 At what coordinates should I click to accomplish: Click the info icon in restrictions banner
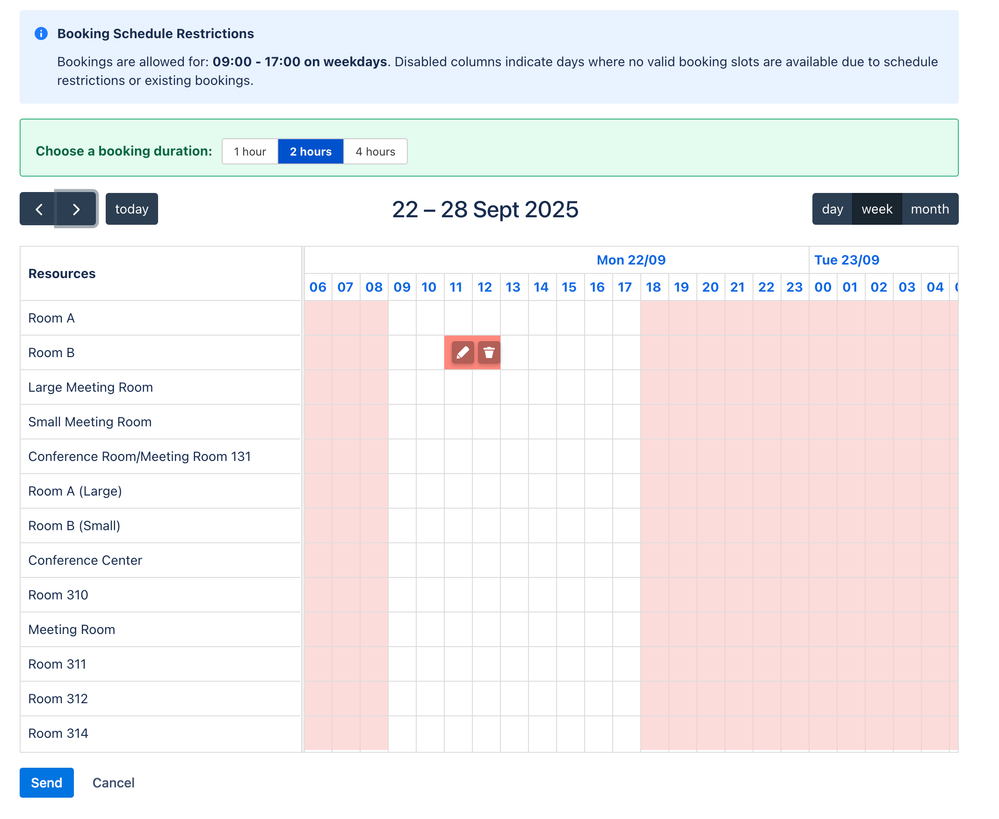[40, 33]
